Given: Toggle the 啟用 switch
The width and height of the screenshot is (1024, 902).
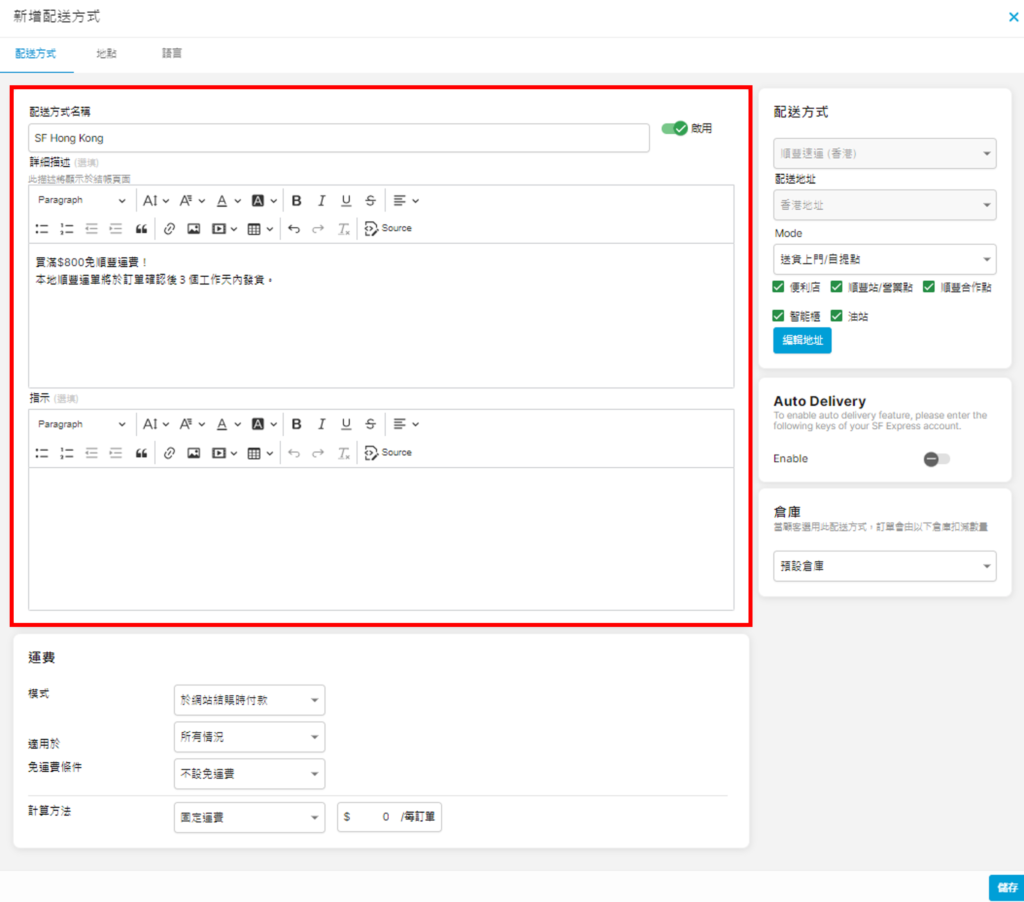Looking at the screenshot, I should pyautogui.click(x=675, y=128).
